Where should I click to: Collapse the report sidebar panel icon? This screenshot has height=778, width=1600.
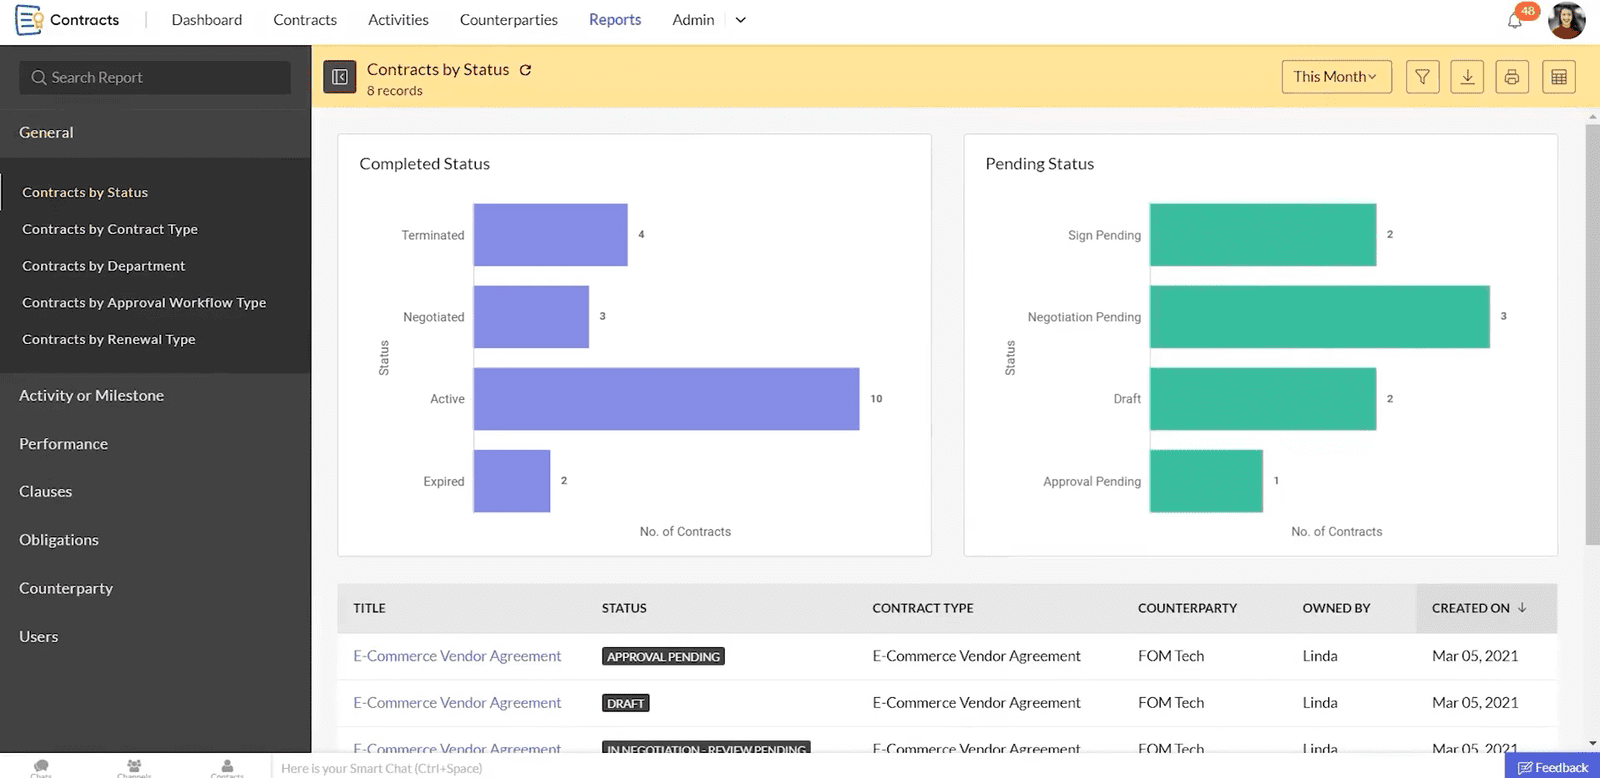(340, 77)
